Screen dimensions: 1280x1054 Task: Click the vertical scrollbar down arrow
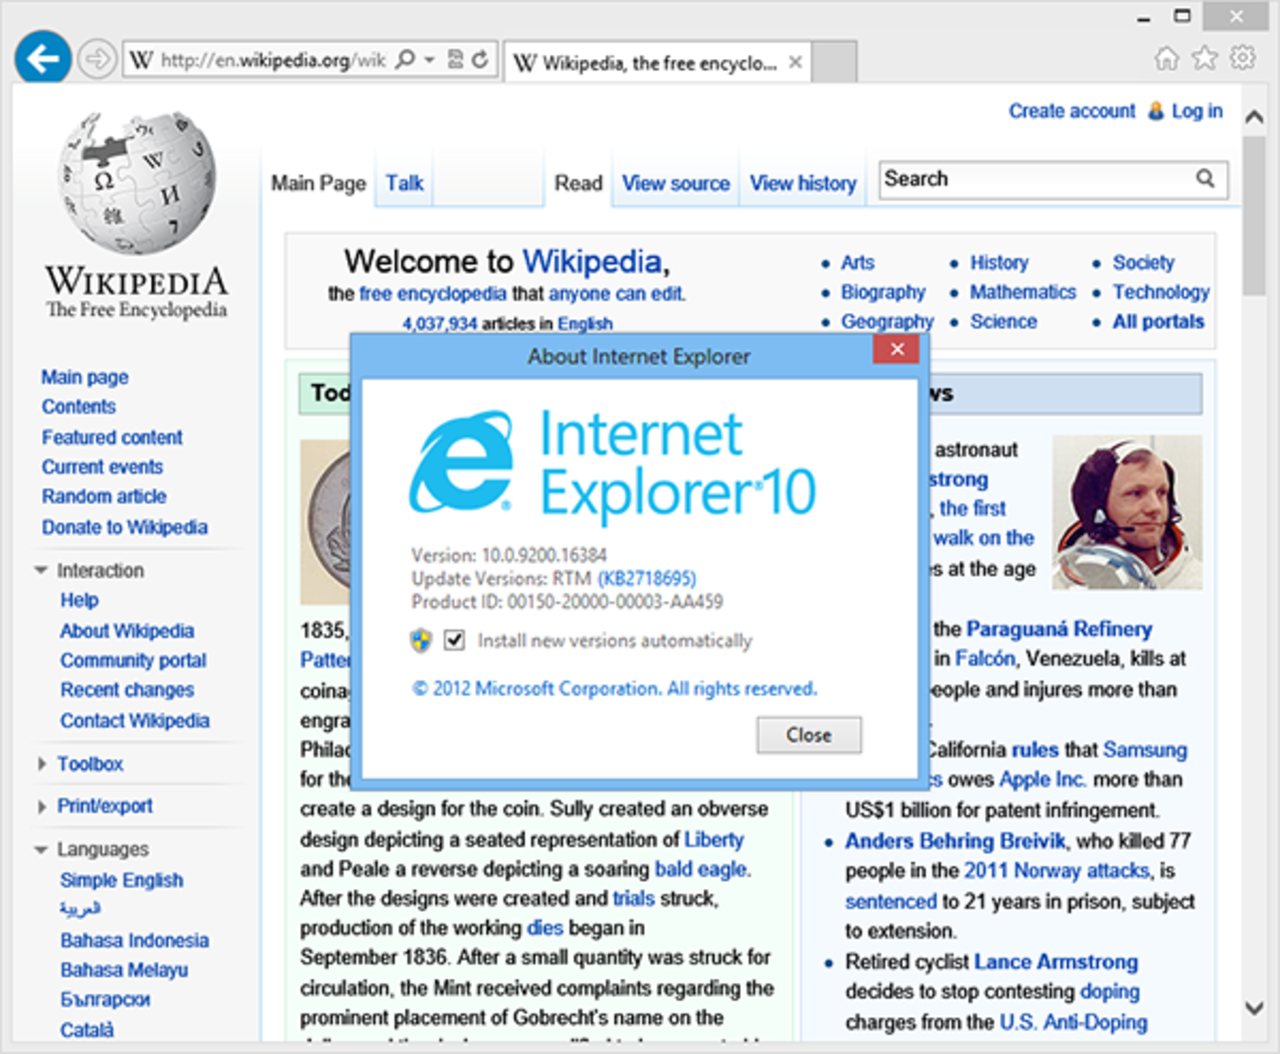click(1254, 1008)
